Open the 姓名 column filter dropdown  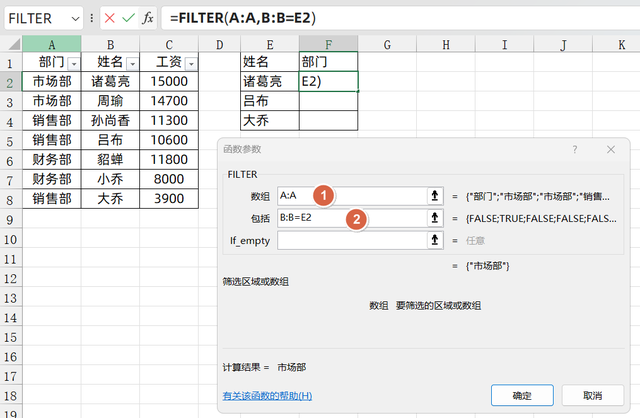tap(131, 62)
